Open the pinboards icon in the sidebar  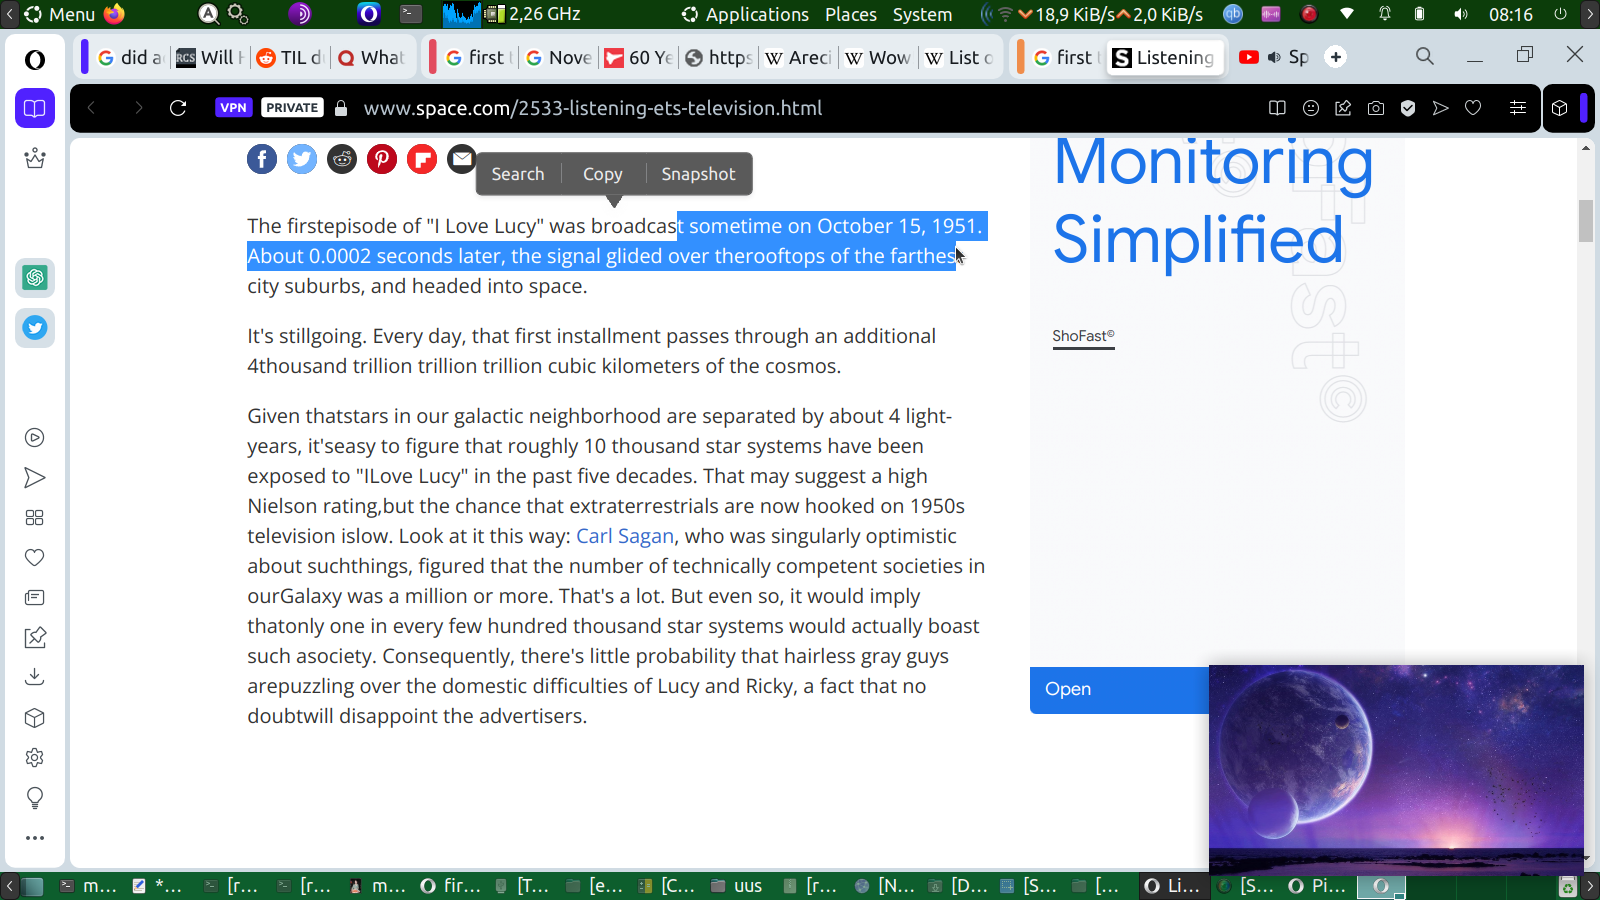click(35, 637)
